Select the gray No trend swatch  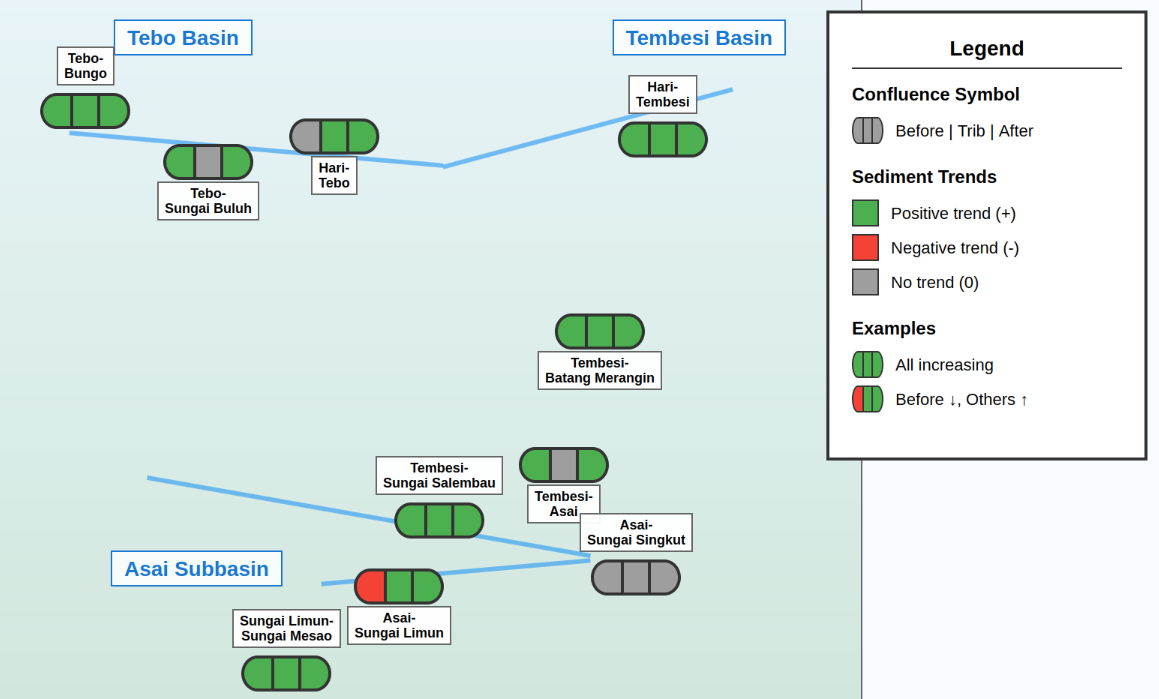tap(865, 282)
